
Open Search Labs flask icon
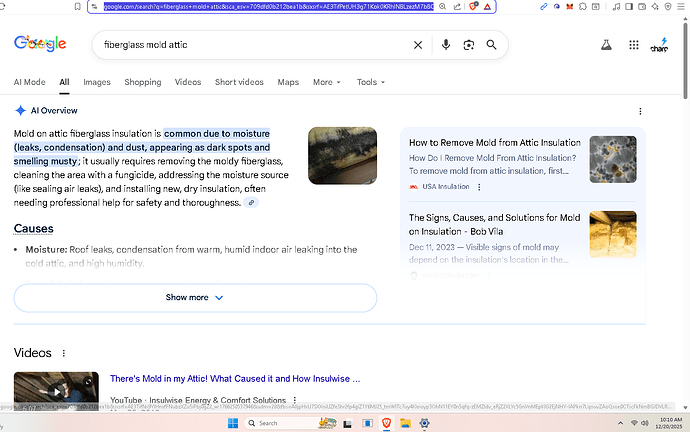click(605, 45)
